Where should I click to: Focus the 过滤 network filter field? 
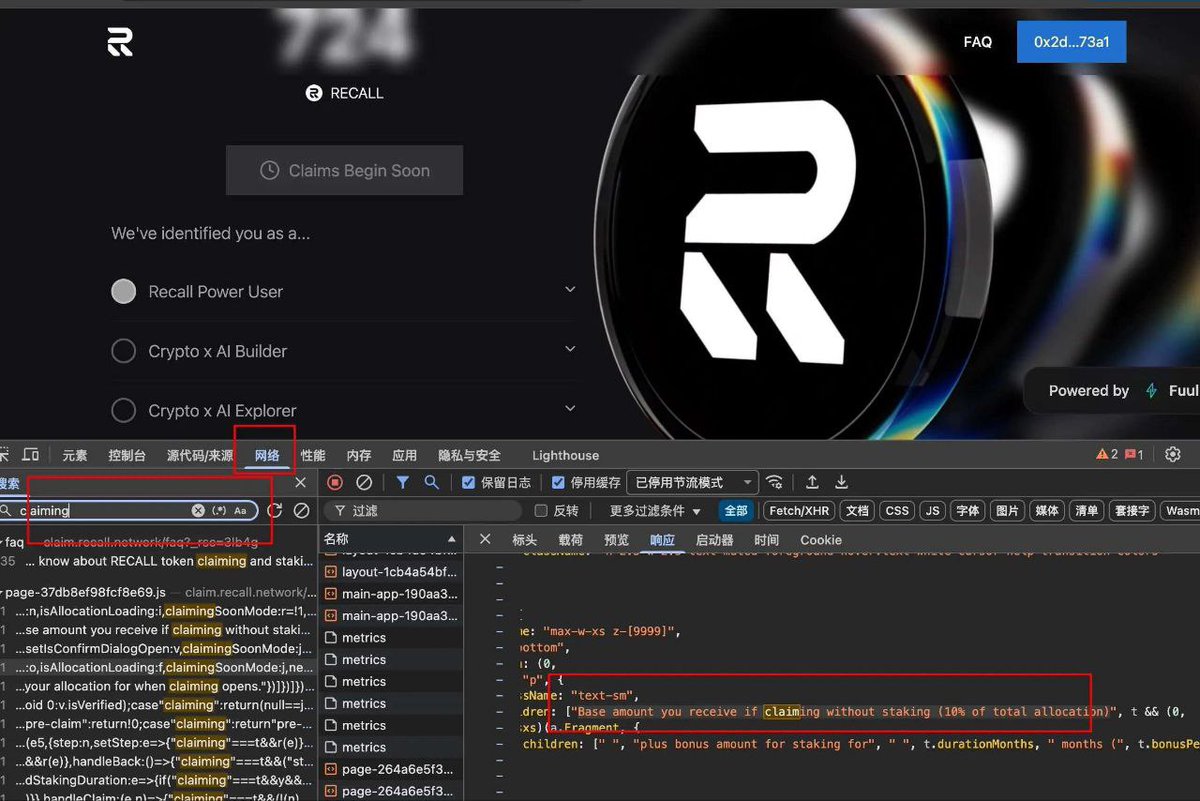point(422,510)
